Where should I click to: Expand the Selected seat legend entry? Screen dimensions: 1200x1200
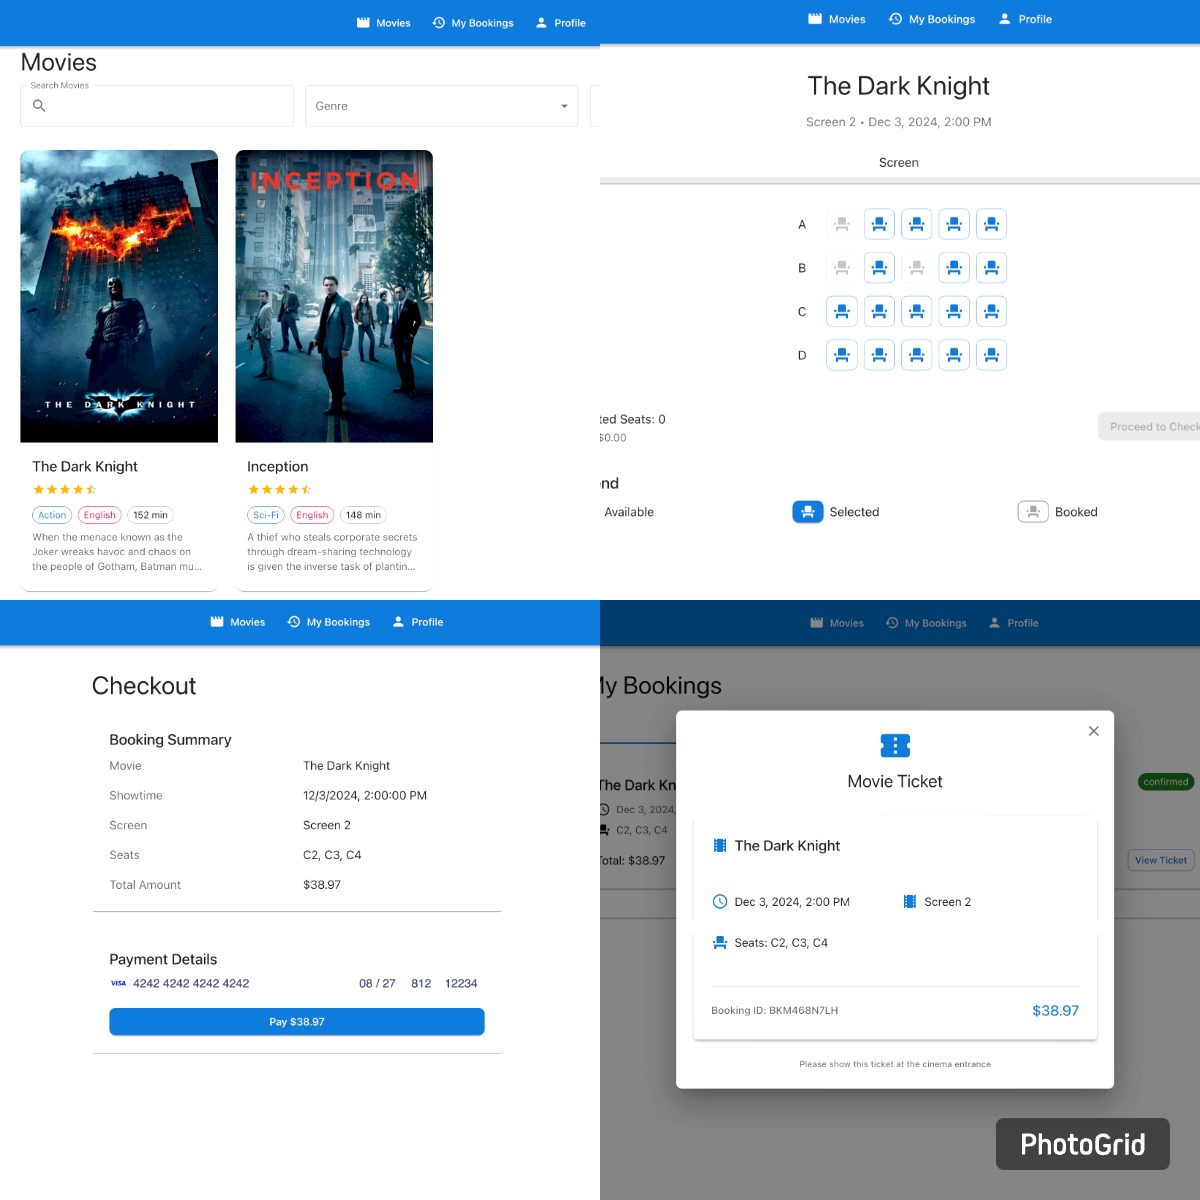[808, 511]
